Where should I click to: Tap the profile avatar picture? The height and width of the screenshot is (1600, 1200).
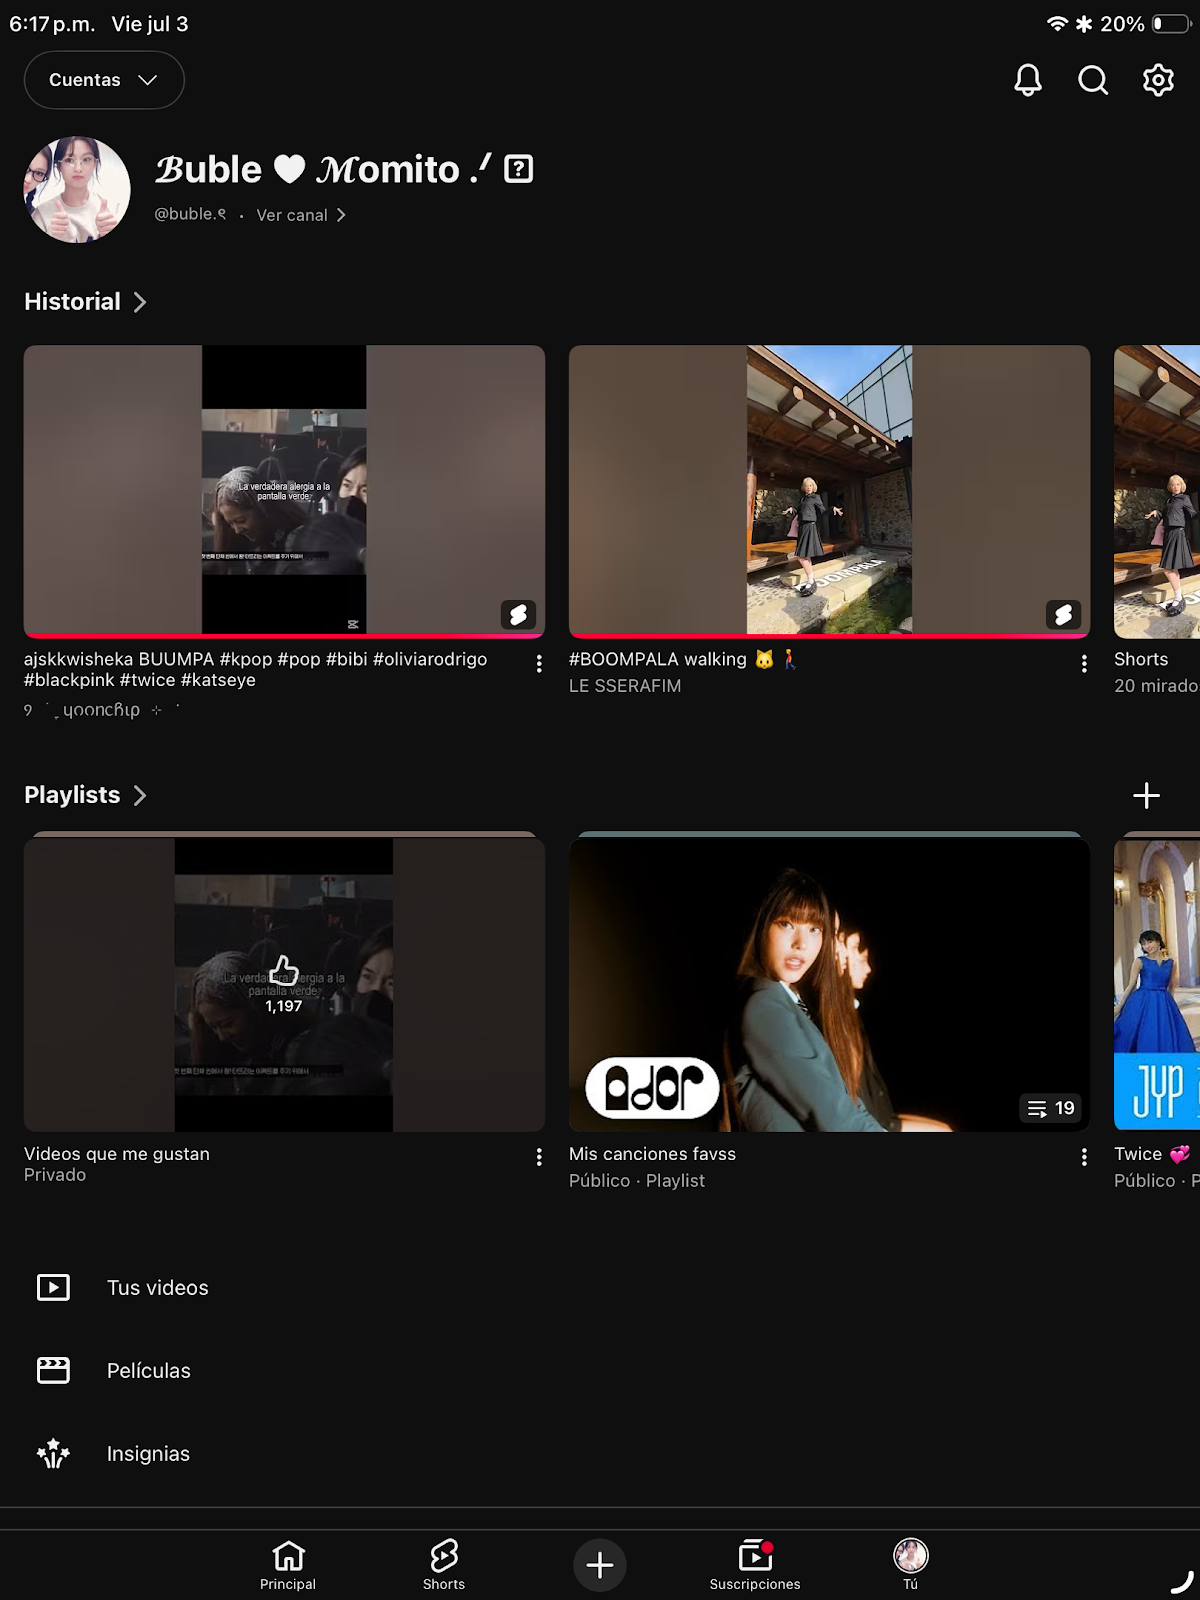tap(77, 190)
